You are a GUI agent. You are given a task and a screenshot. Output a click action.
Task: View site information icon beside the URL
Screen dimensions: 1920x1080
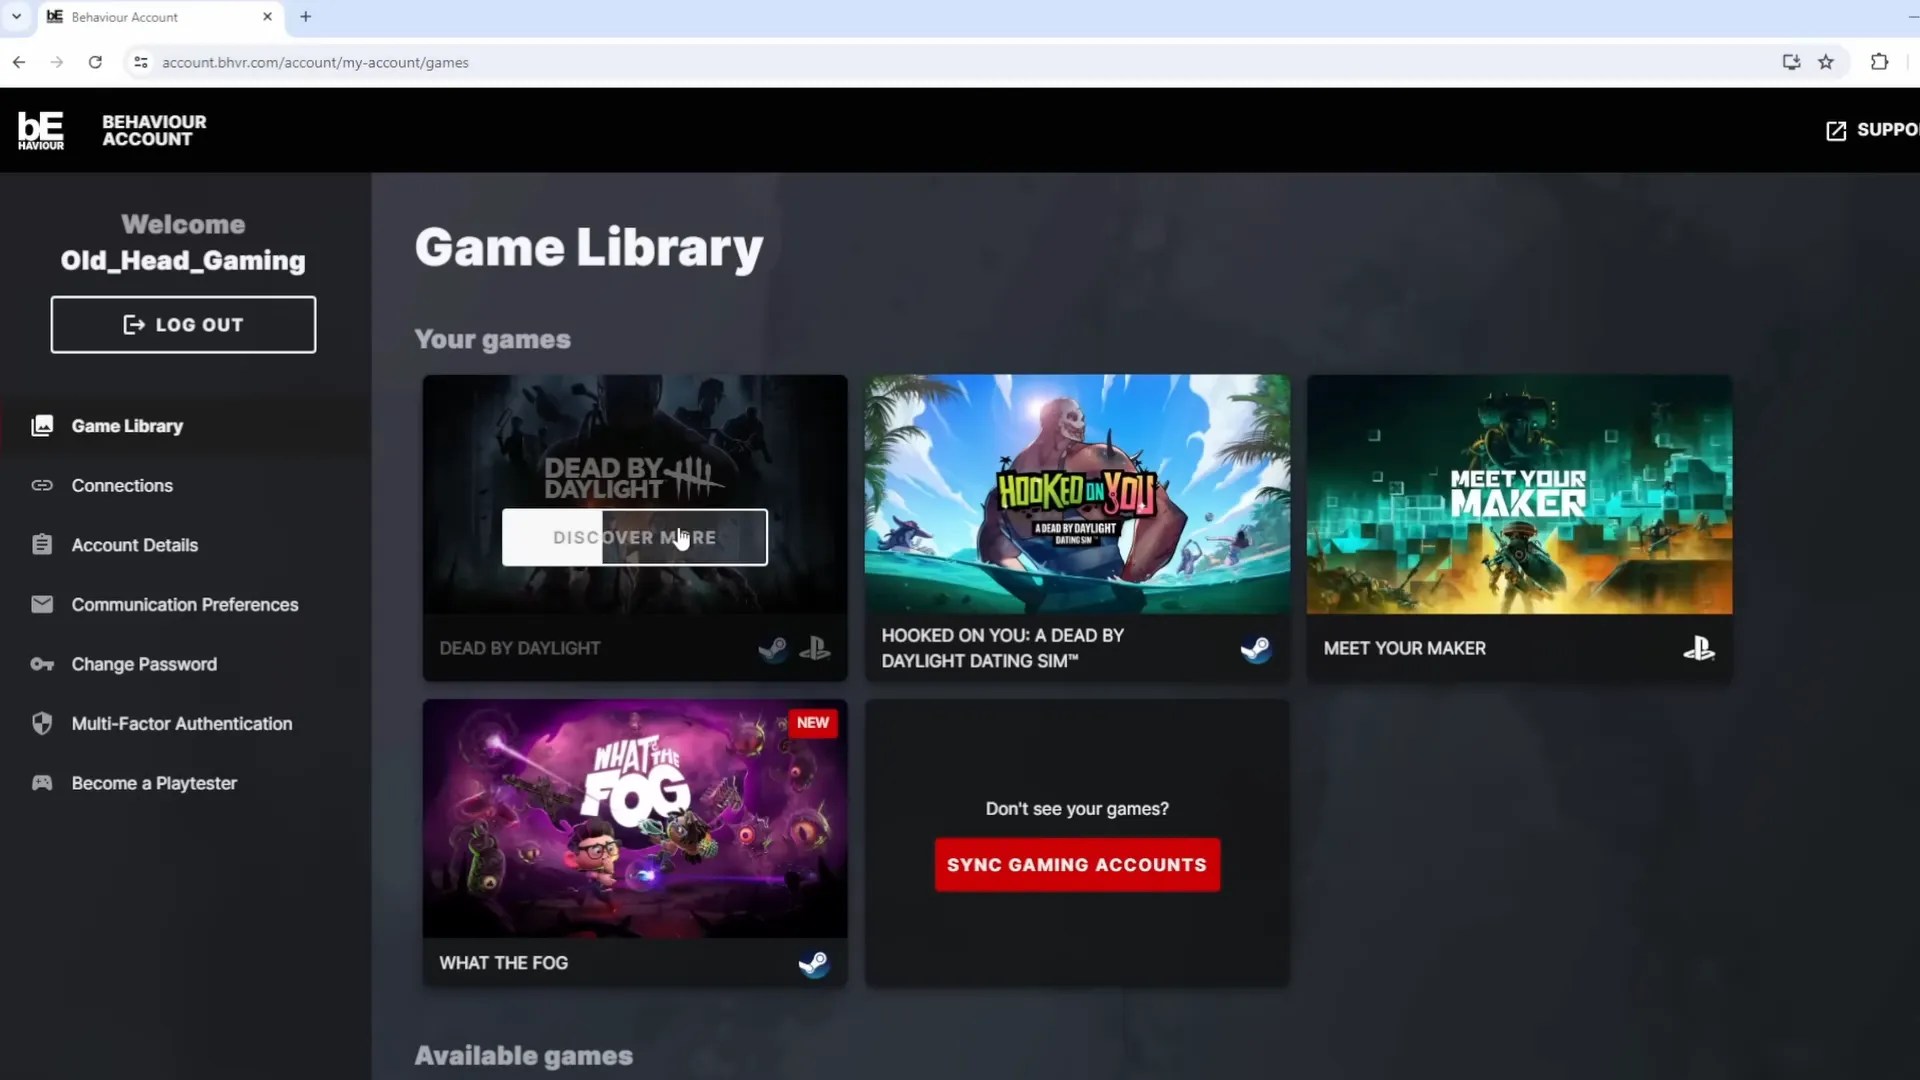click(141, 62)
